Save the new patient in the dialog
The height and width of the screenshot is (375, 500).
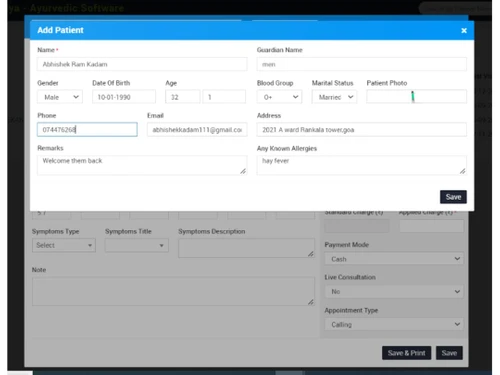[x=453, y=197]
